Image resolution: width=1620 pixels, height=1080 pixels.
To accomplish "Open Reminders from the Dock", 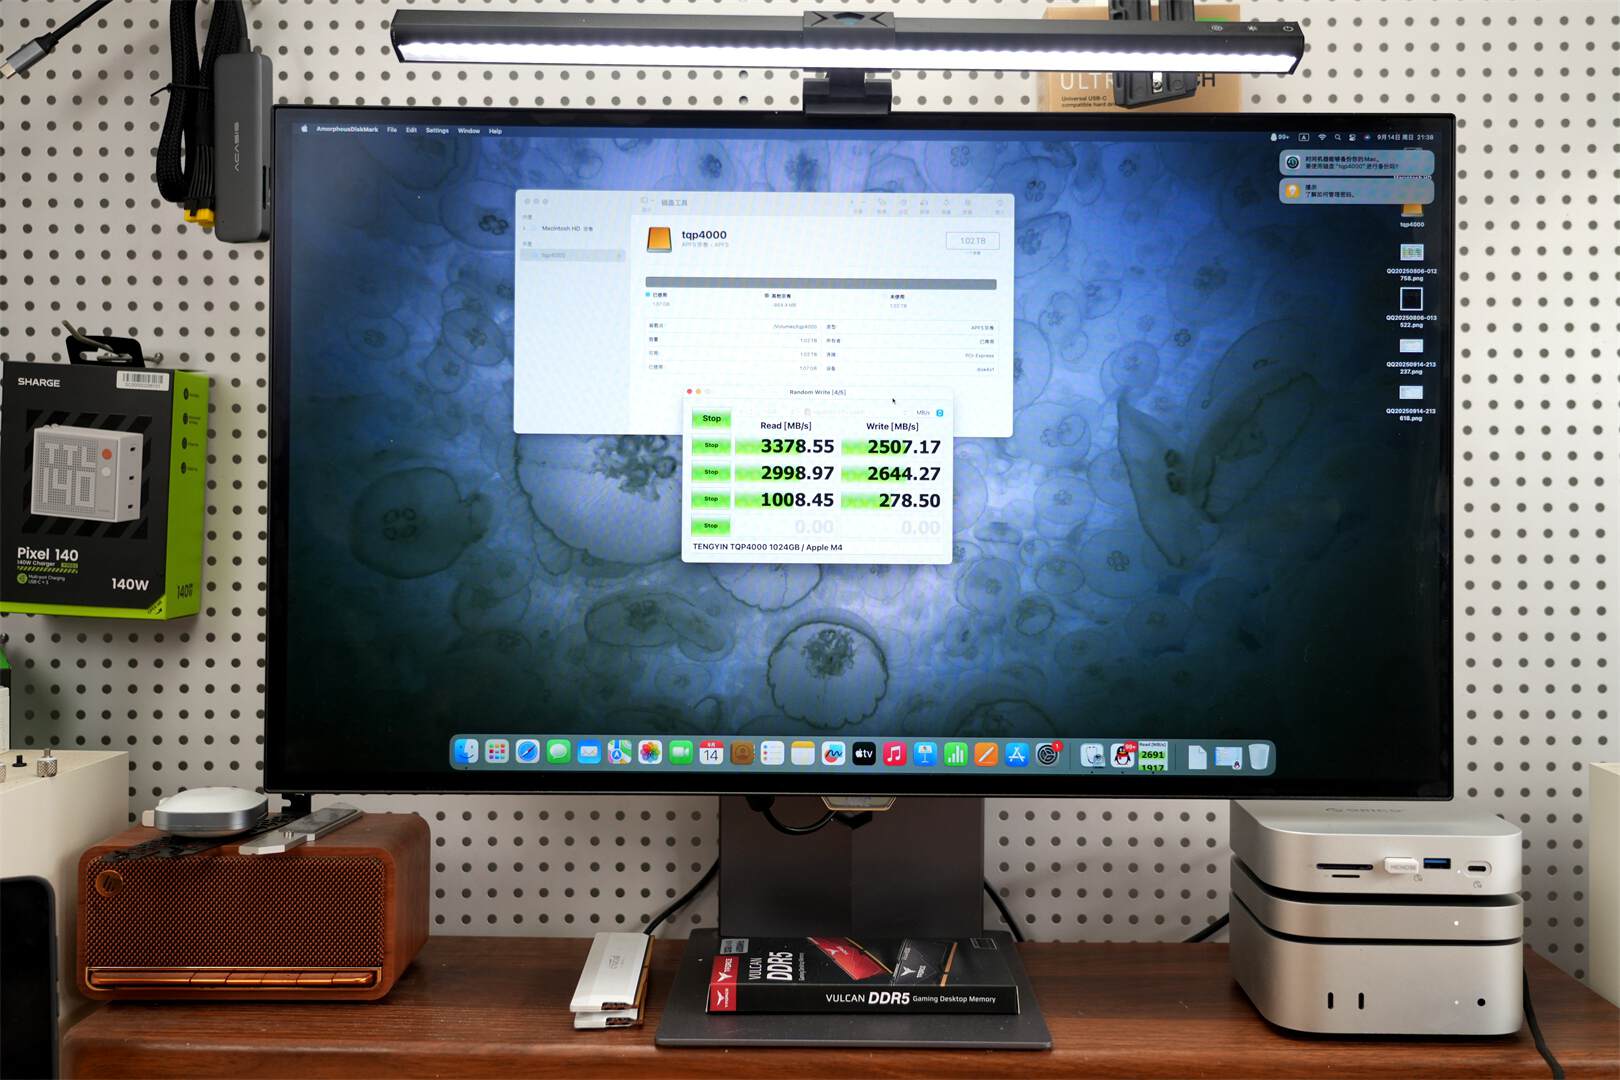I will [x=772, y=753].
